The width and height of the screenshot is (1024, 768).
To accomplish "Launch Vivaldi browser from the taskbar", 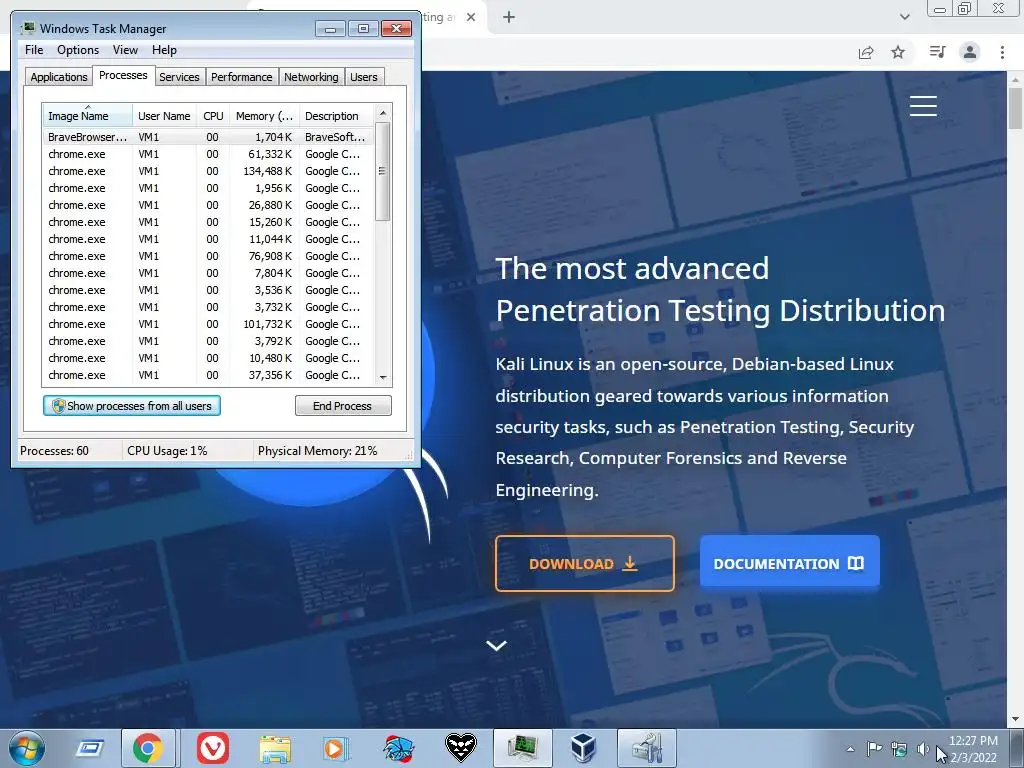I will coord(213,748).
